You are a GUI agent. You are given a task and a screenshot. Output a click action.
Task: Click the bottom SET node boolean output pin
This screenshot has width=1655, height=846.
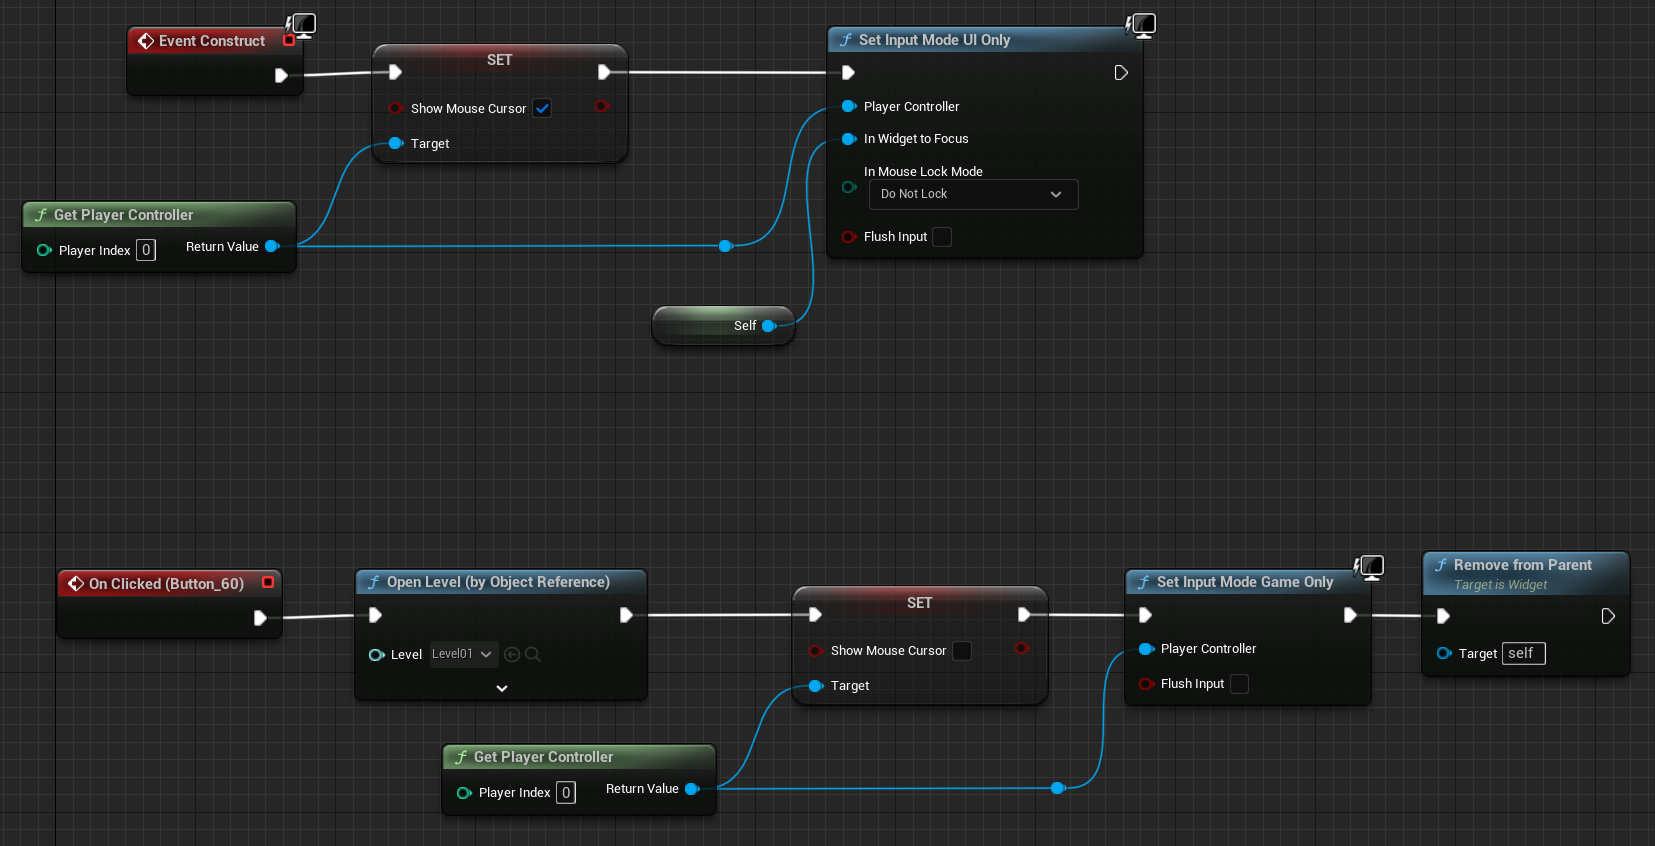click(x=1022, y=648)
